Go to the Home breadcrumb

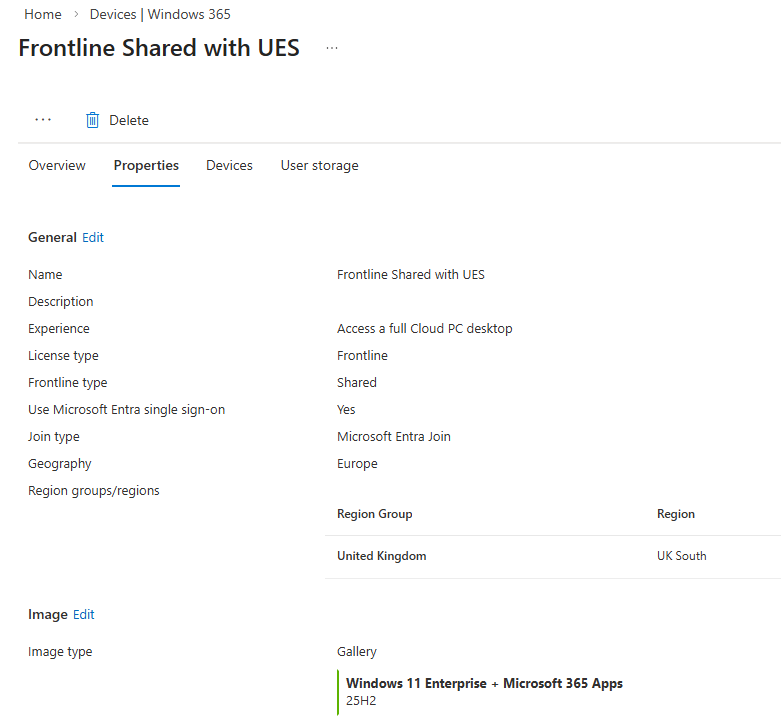[42, 14]
